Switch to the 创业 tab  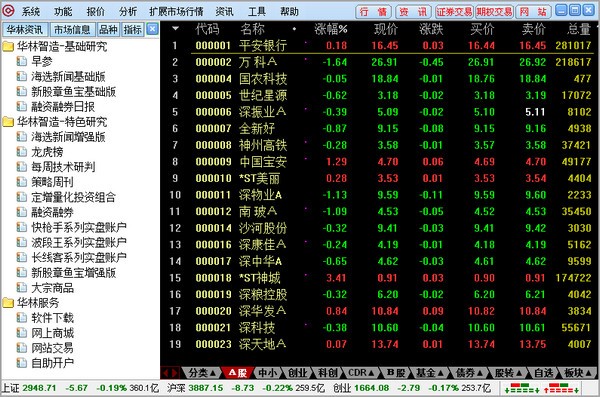click(297, 372)
